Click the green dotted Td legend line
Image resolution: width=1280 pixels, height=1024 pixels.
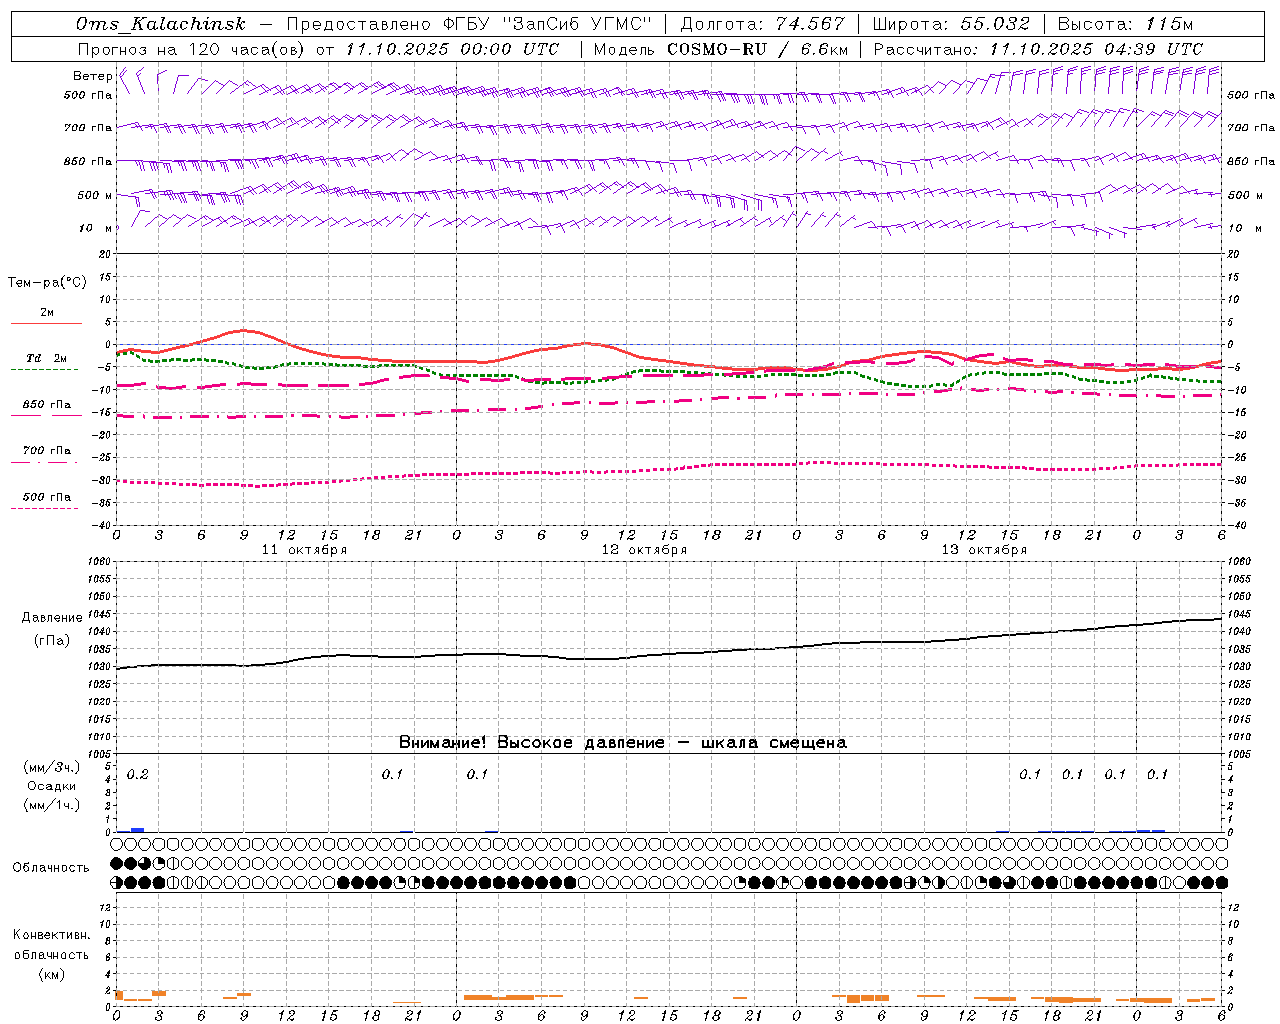tap(44, 370)
